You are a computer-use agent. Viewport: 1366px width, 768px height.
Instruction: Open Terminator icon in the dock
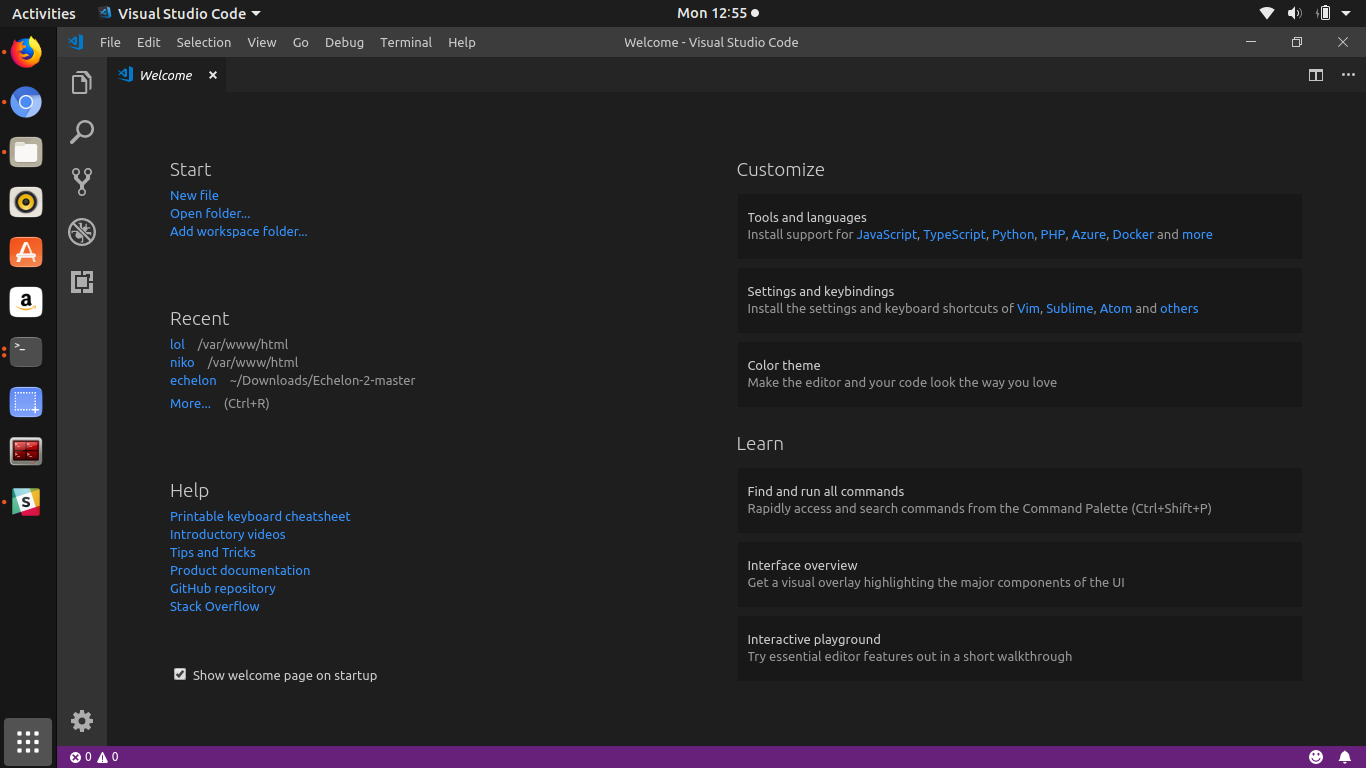[26, 452]
